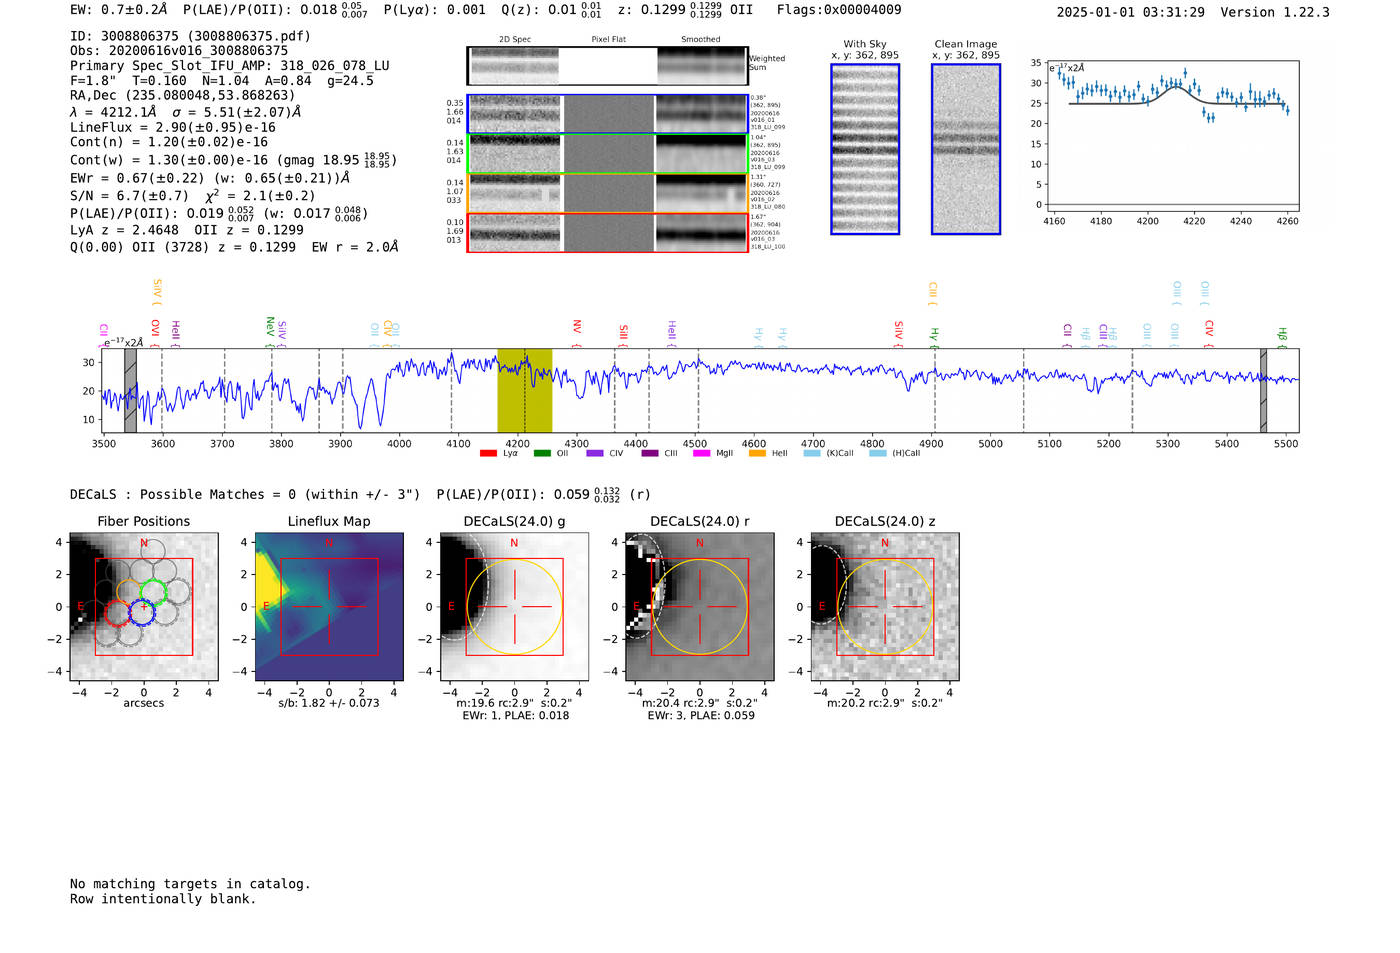Click the Pixel Flat column header
1400x953 pixels.
click(608, 40)
